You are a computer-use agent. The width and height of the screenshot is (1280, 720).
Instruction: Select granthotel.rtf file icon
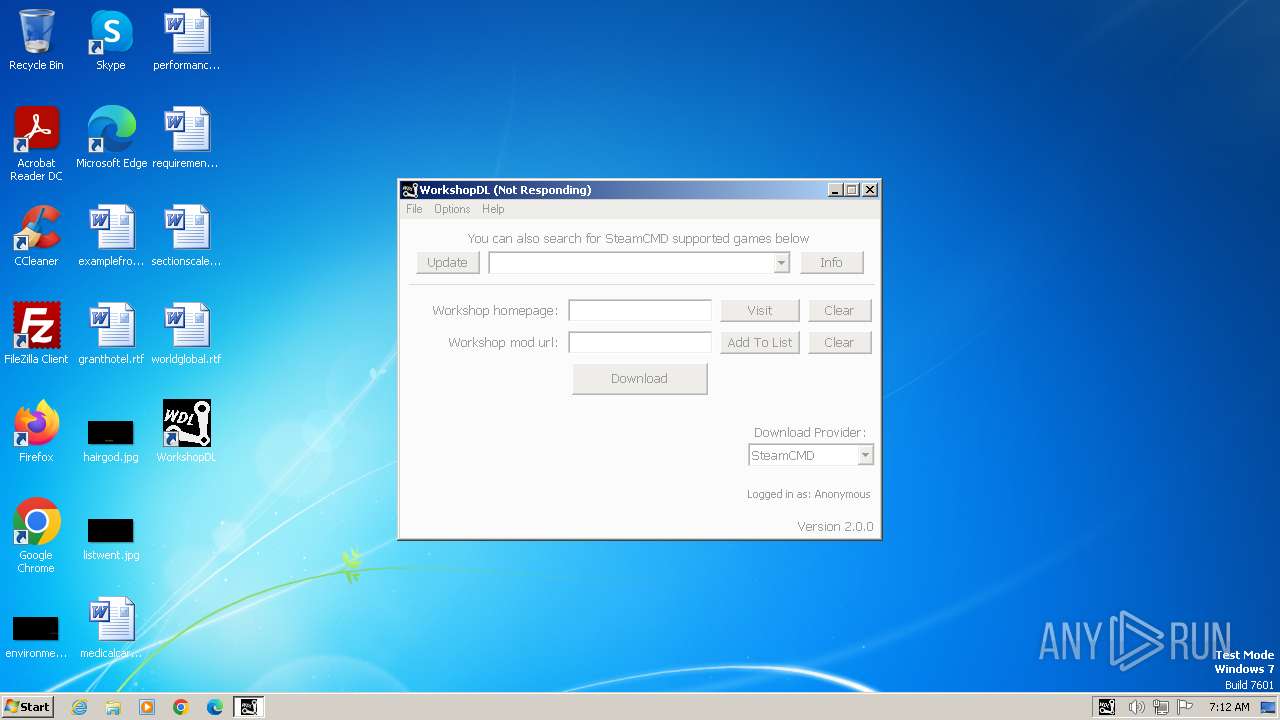(111, 334)
